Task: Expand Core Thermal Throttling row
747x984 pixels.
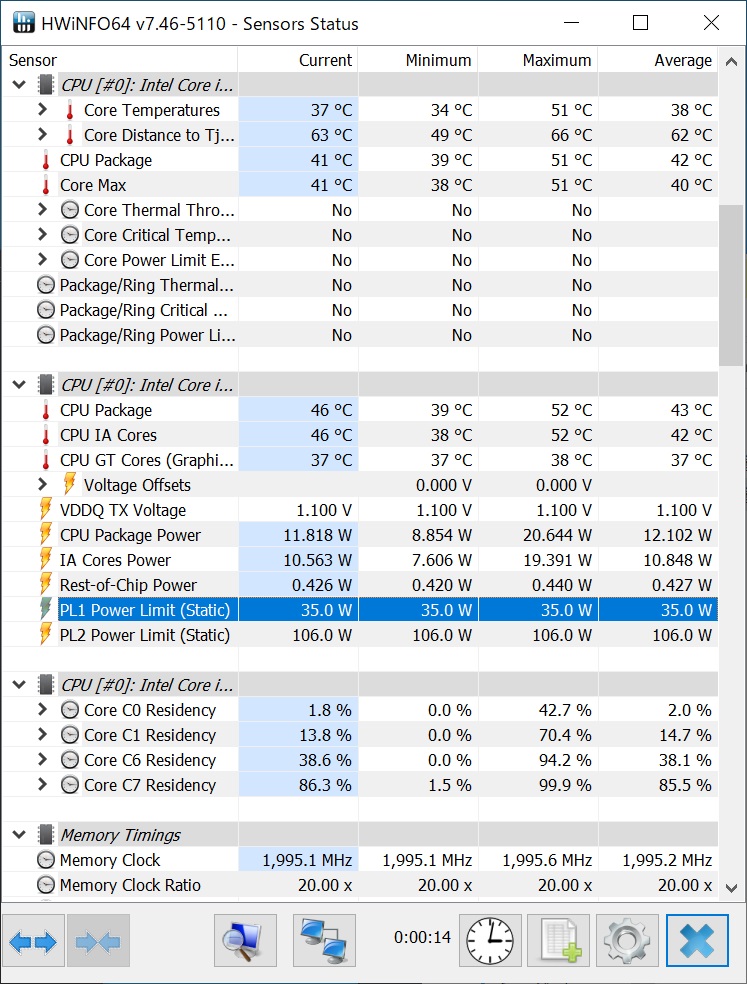Action: [42, 210]
